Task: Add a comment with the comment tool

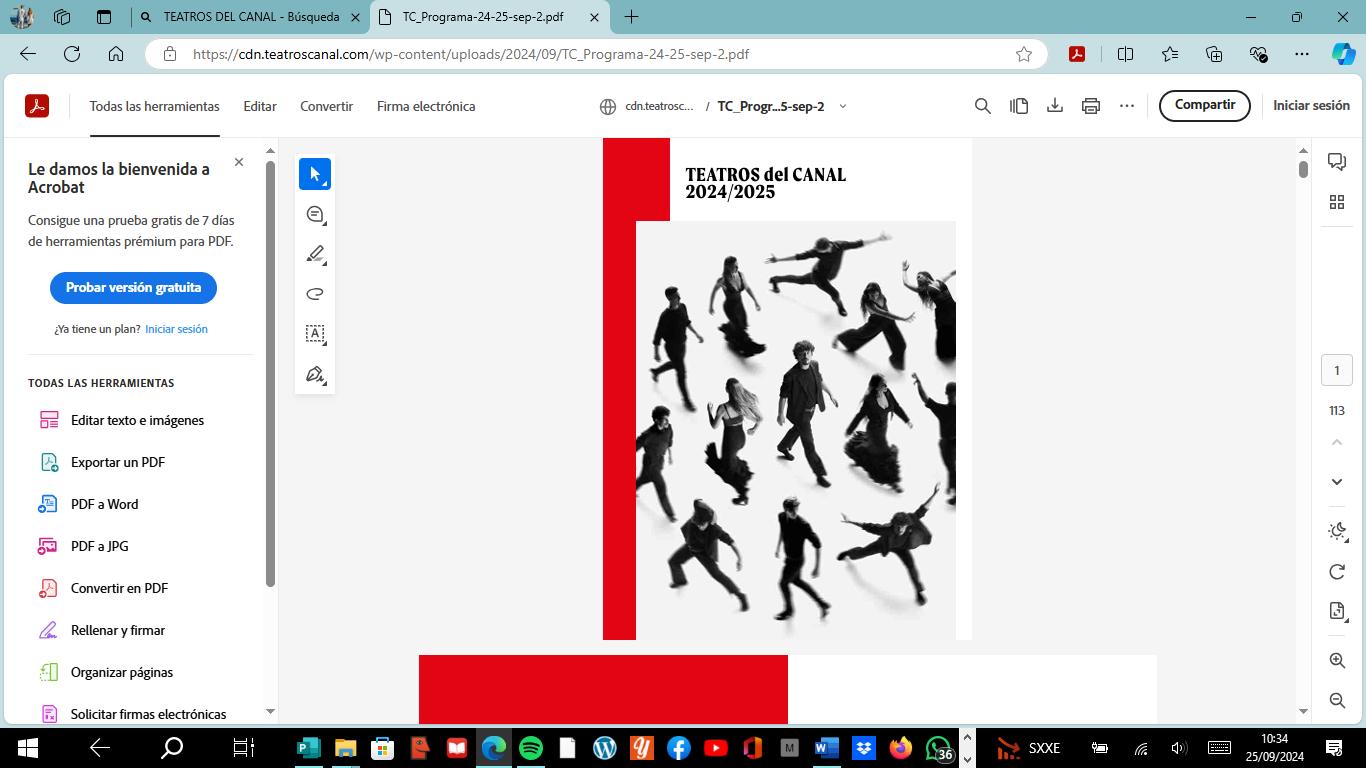Action: click(315, 214)
